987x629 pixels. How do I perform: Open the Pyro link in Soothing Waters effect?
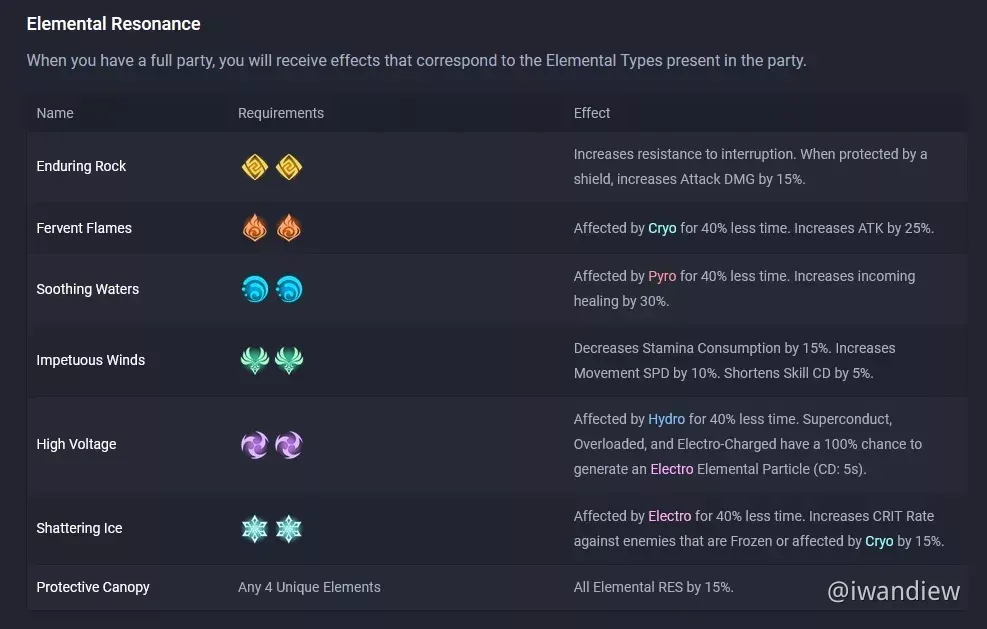point(662,276)
